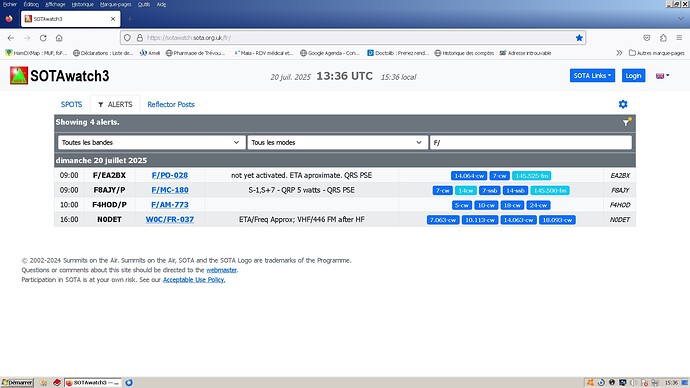Click the Démarrer start button
This screenshot has height=388, width=690.
pyautogui.click(x=17, y=382)
